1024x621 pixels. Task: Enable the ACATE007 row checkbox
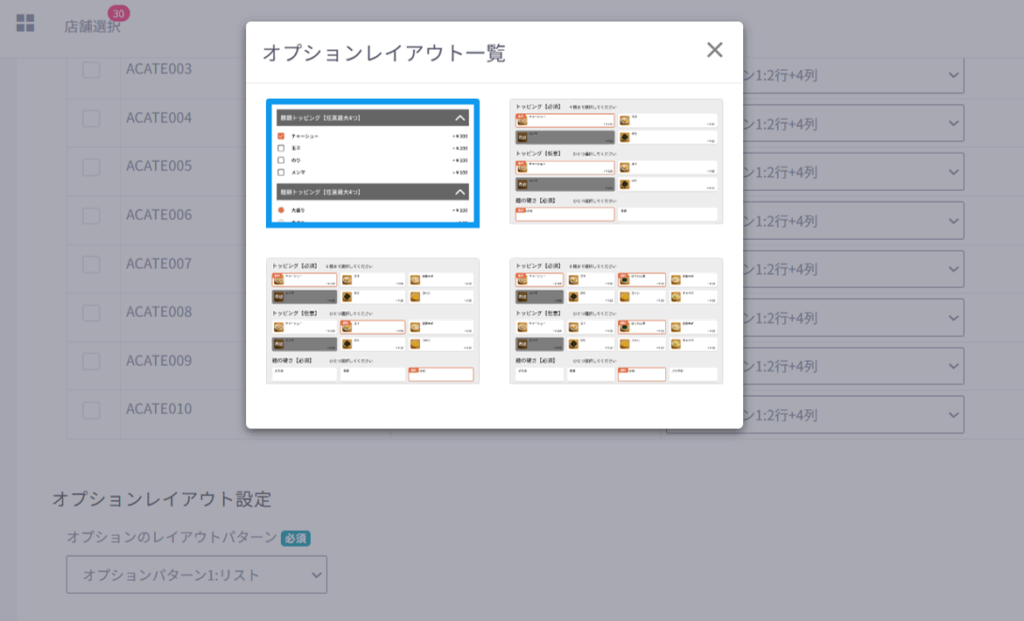[91, 265]
